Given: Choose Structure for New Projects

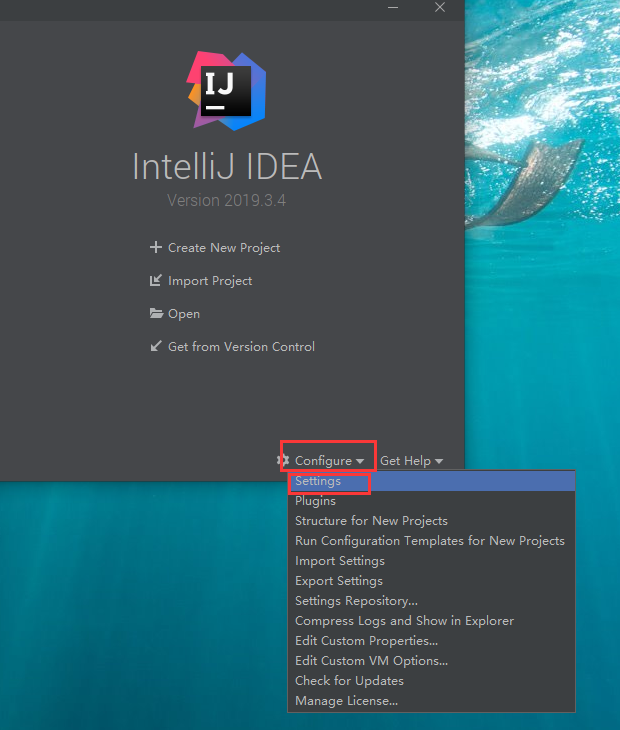Looking at the screenshot, I should [x=431, y=521].
